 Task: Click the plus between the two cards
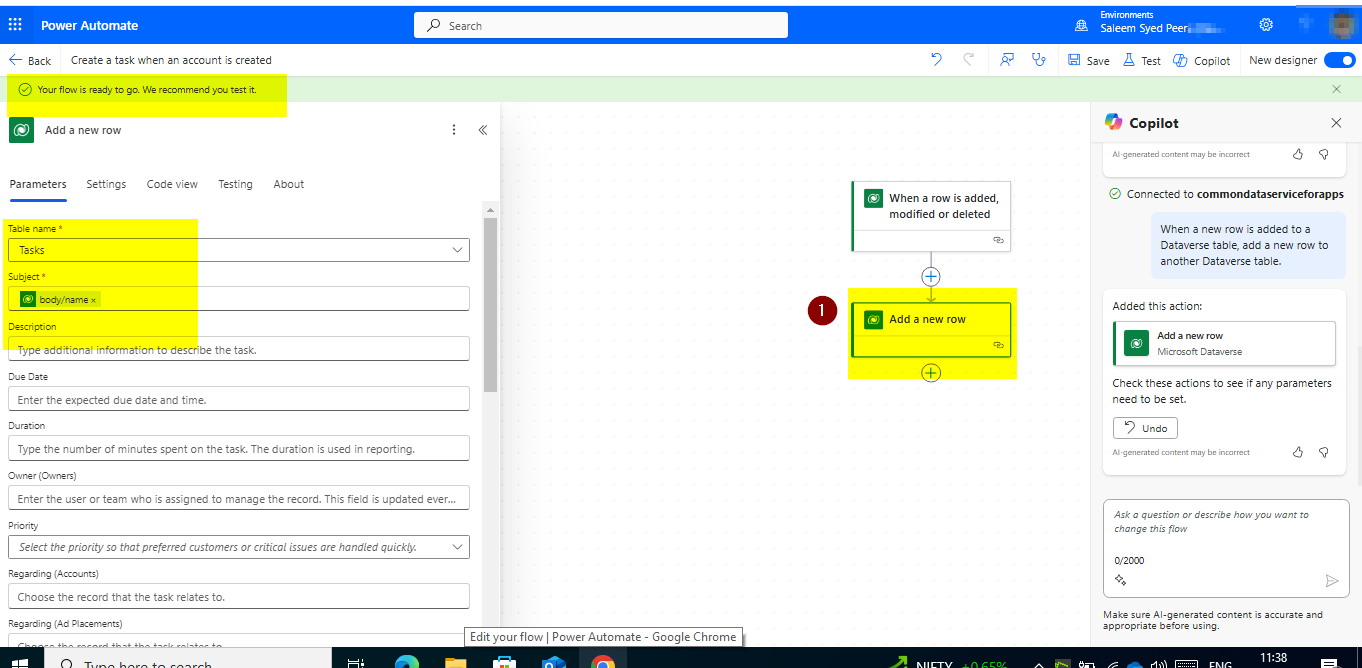pyautogui.click(x=931, y=276)
